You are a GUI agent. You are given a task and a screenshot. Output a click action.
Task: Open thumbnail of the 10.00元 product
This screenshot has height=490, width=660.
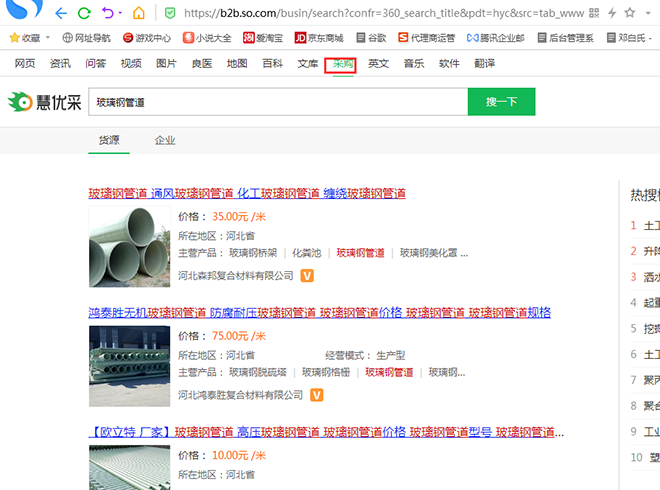click(x=130, y=467)
